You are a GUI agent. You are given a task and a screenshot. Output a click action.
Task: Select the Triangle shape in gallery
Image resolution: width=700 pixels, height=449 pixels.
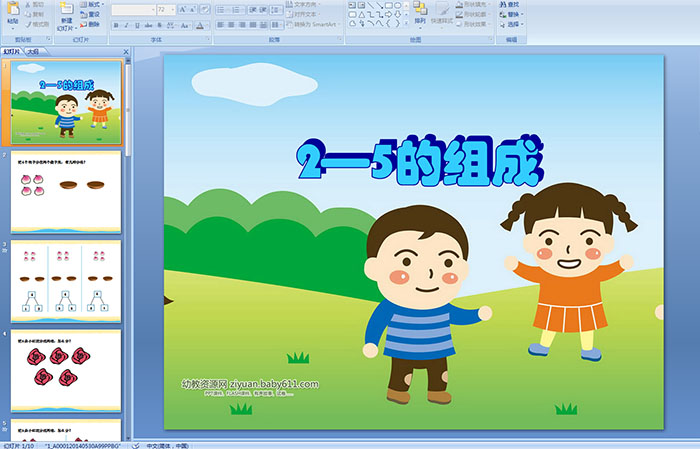coord(362,14)
